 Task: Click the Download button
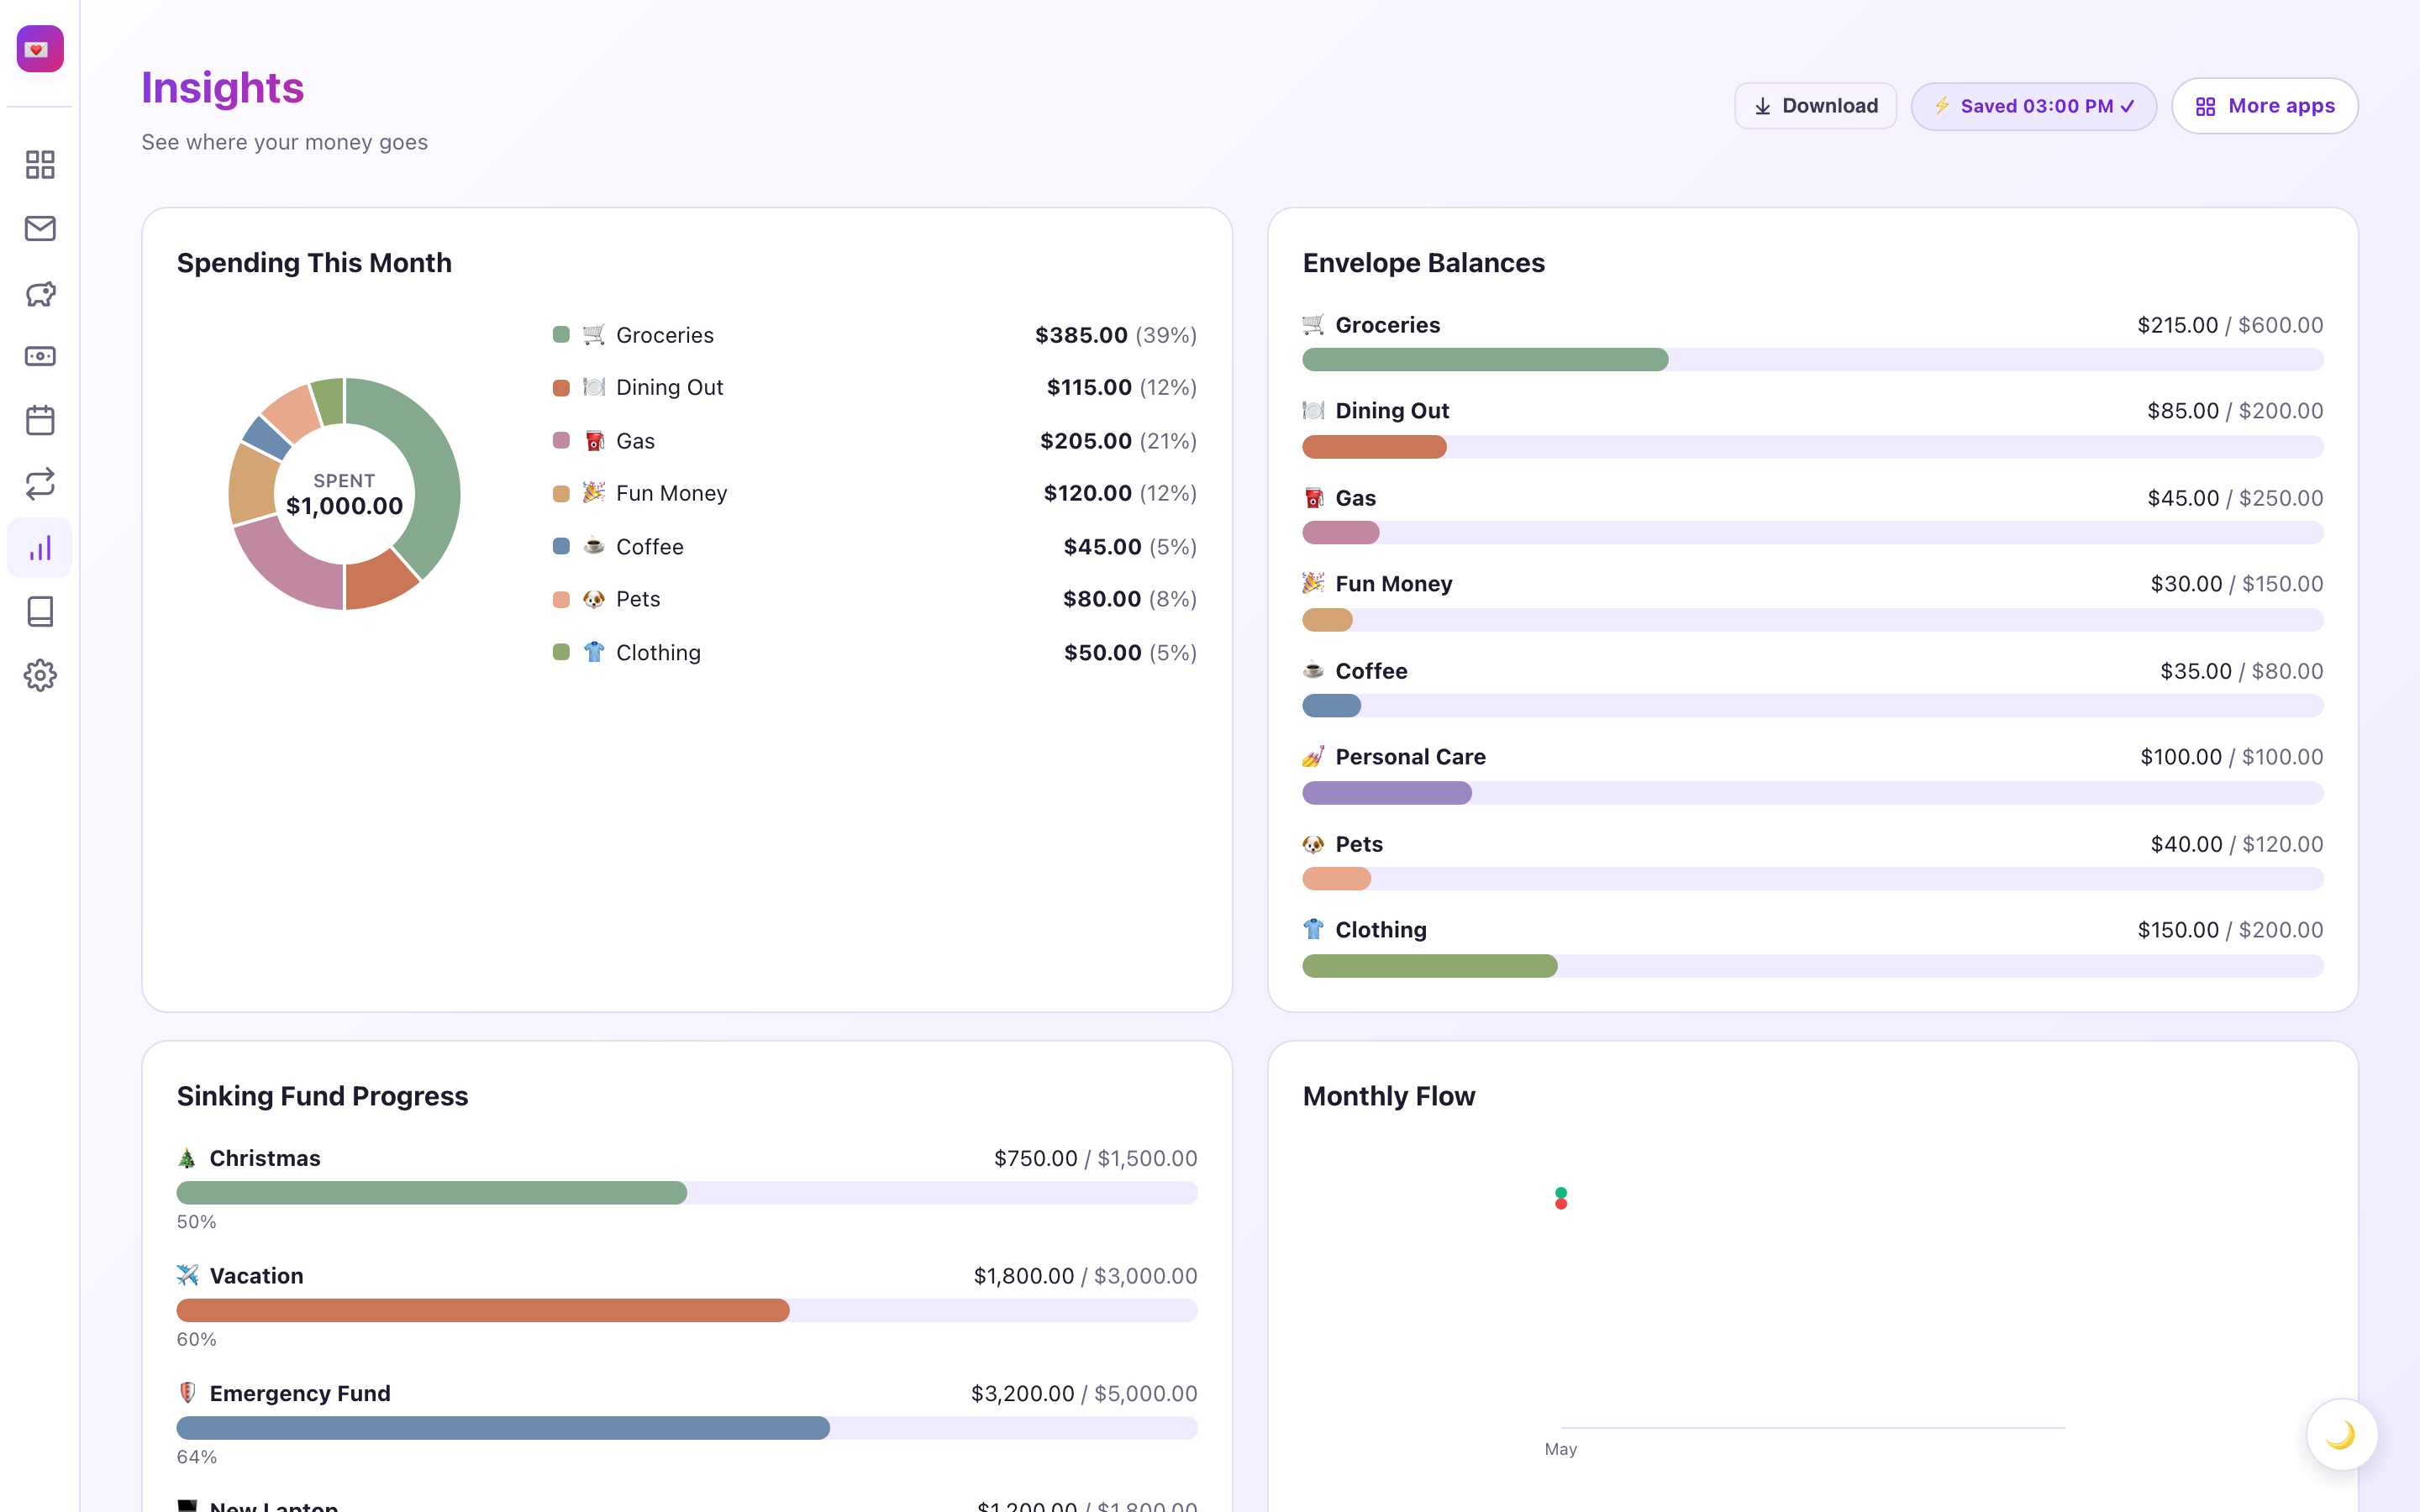click(x=1815, y=106)
